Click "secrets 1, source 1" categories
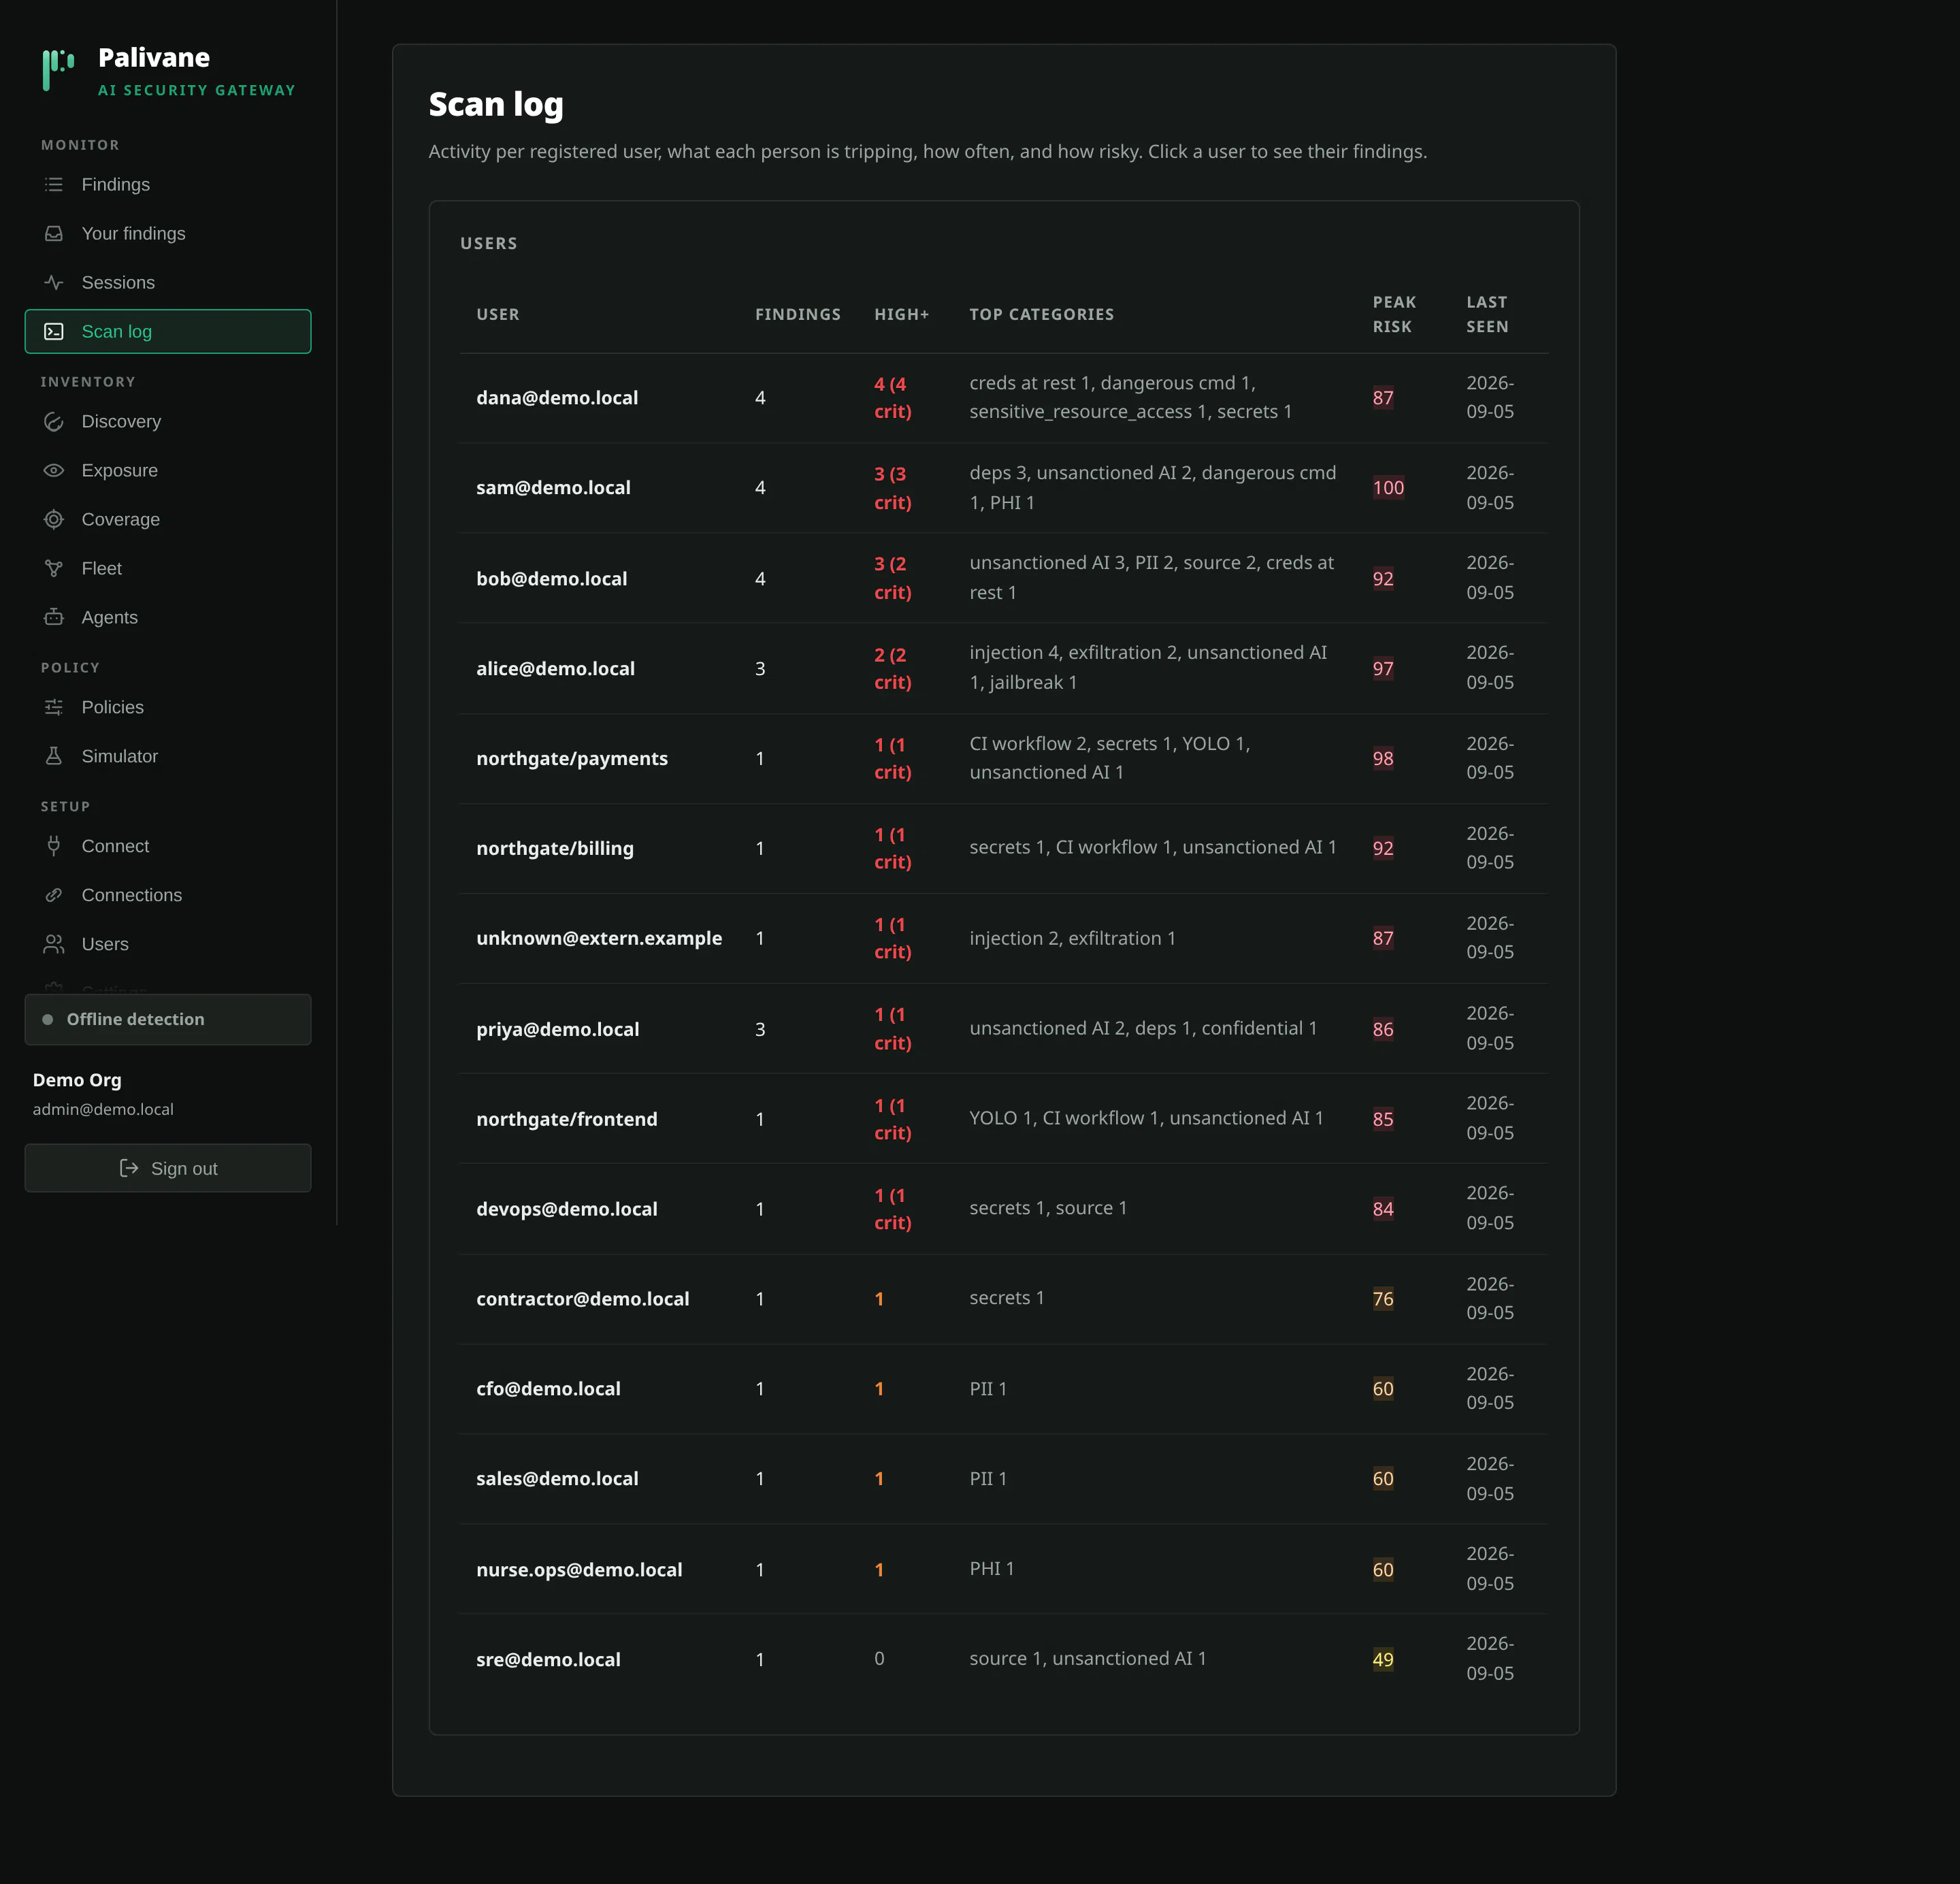 [x=1048, y=1209]
